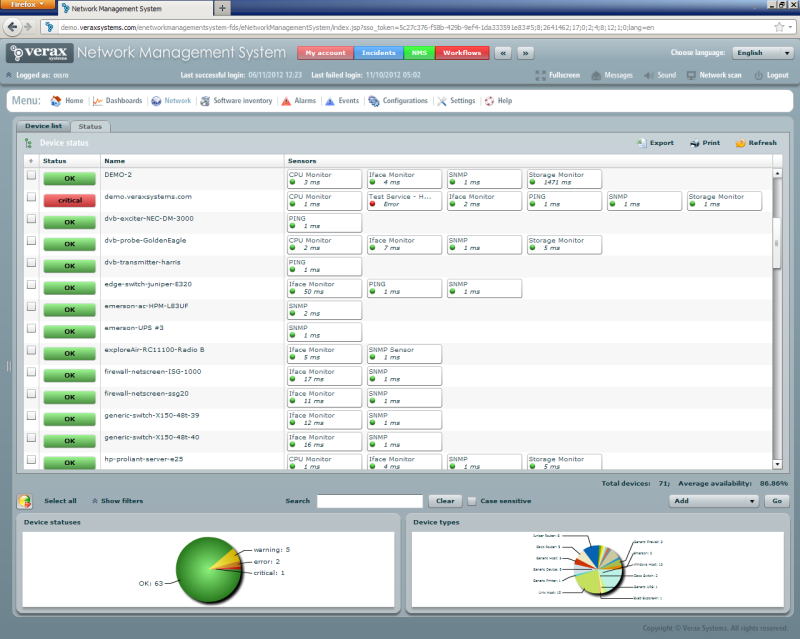800x639 pixels.
Task: Click the chart icon beside Select all
Action: pyautogui.click(x=25, y=501)
